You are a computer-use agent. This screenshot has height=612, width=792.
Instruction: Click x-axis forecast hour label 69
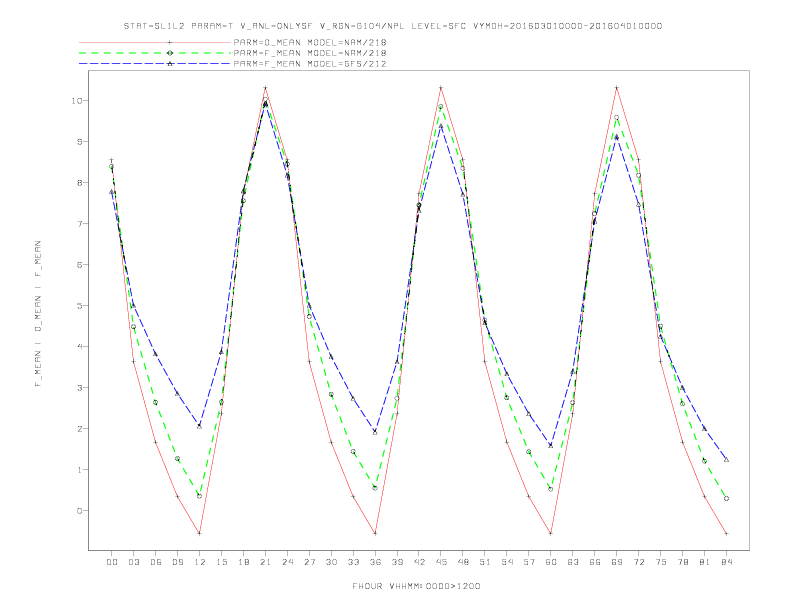[x=617, y=562]
